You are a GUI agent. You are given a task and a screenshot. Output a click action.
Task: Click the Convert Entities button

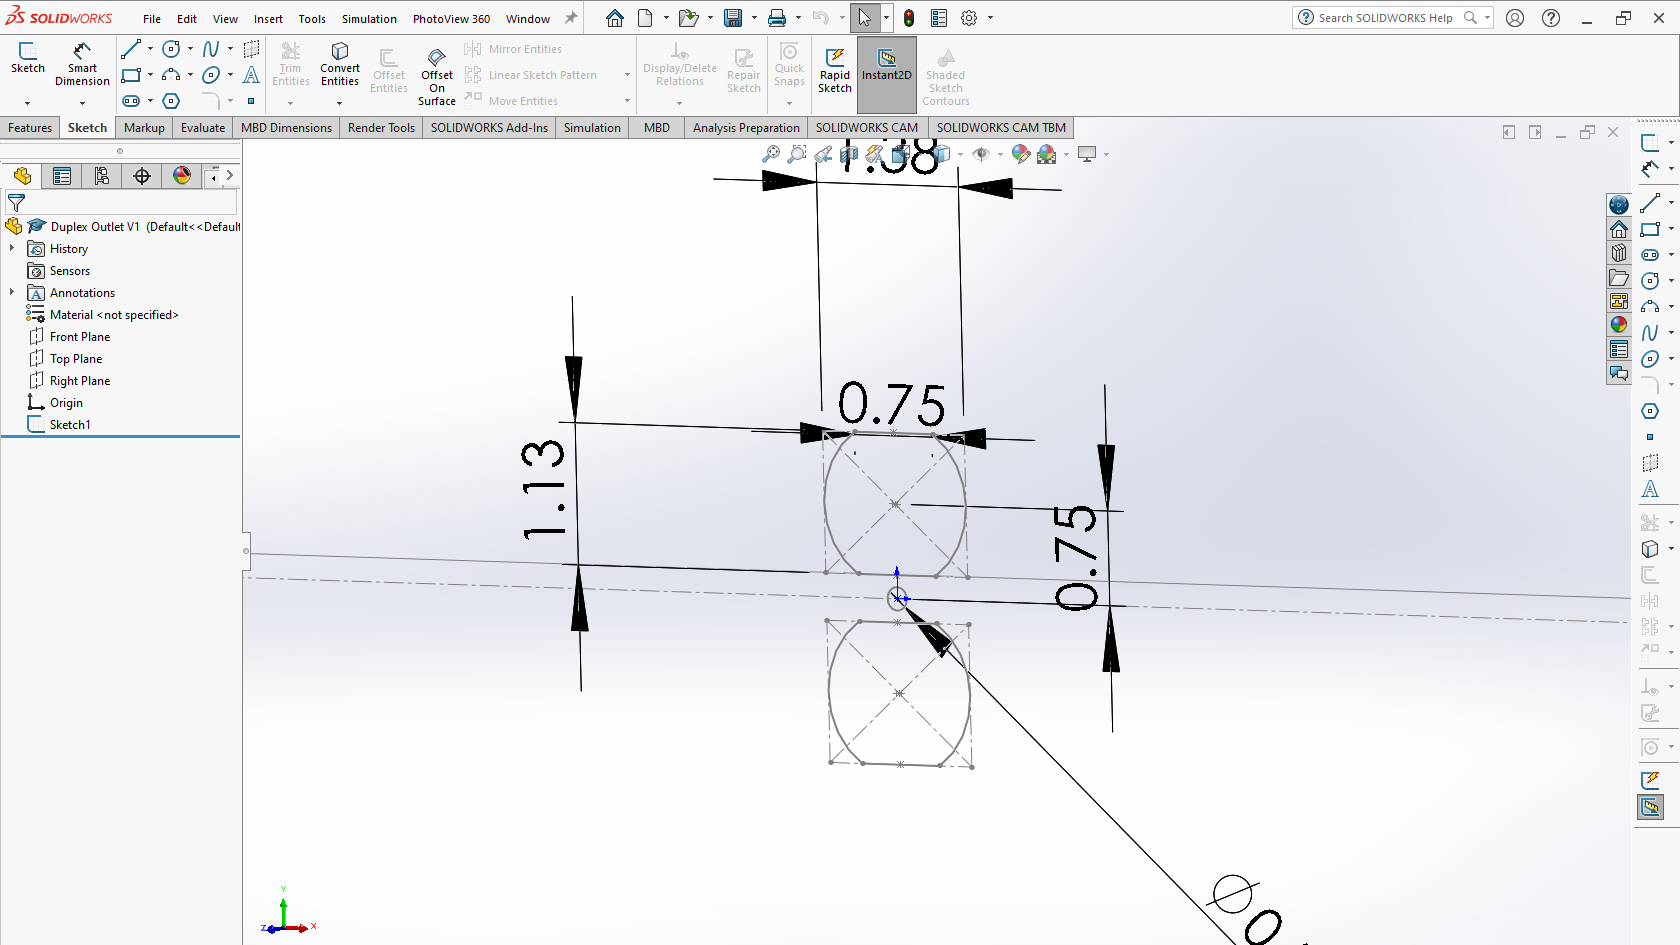(x=340, y=64)
